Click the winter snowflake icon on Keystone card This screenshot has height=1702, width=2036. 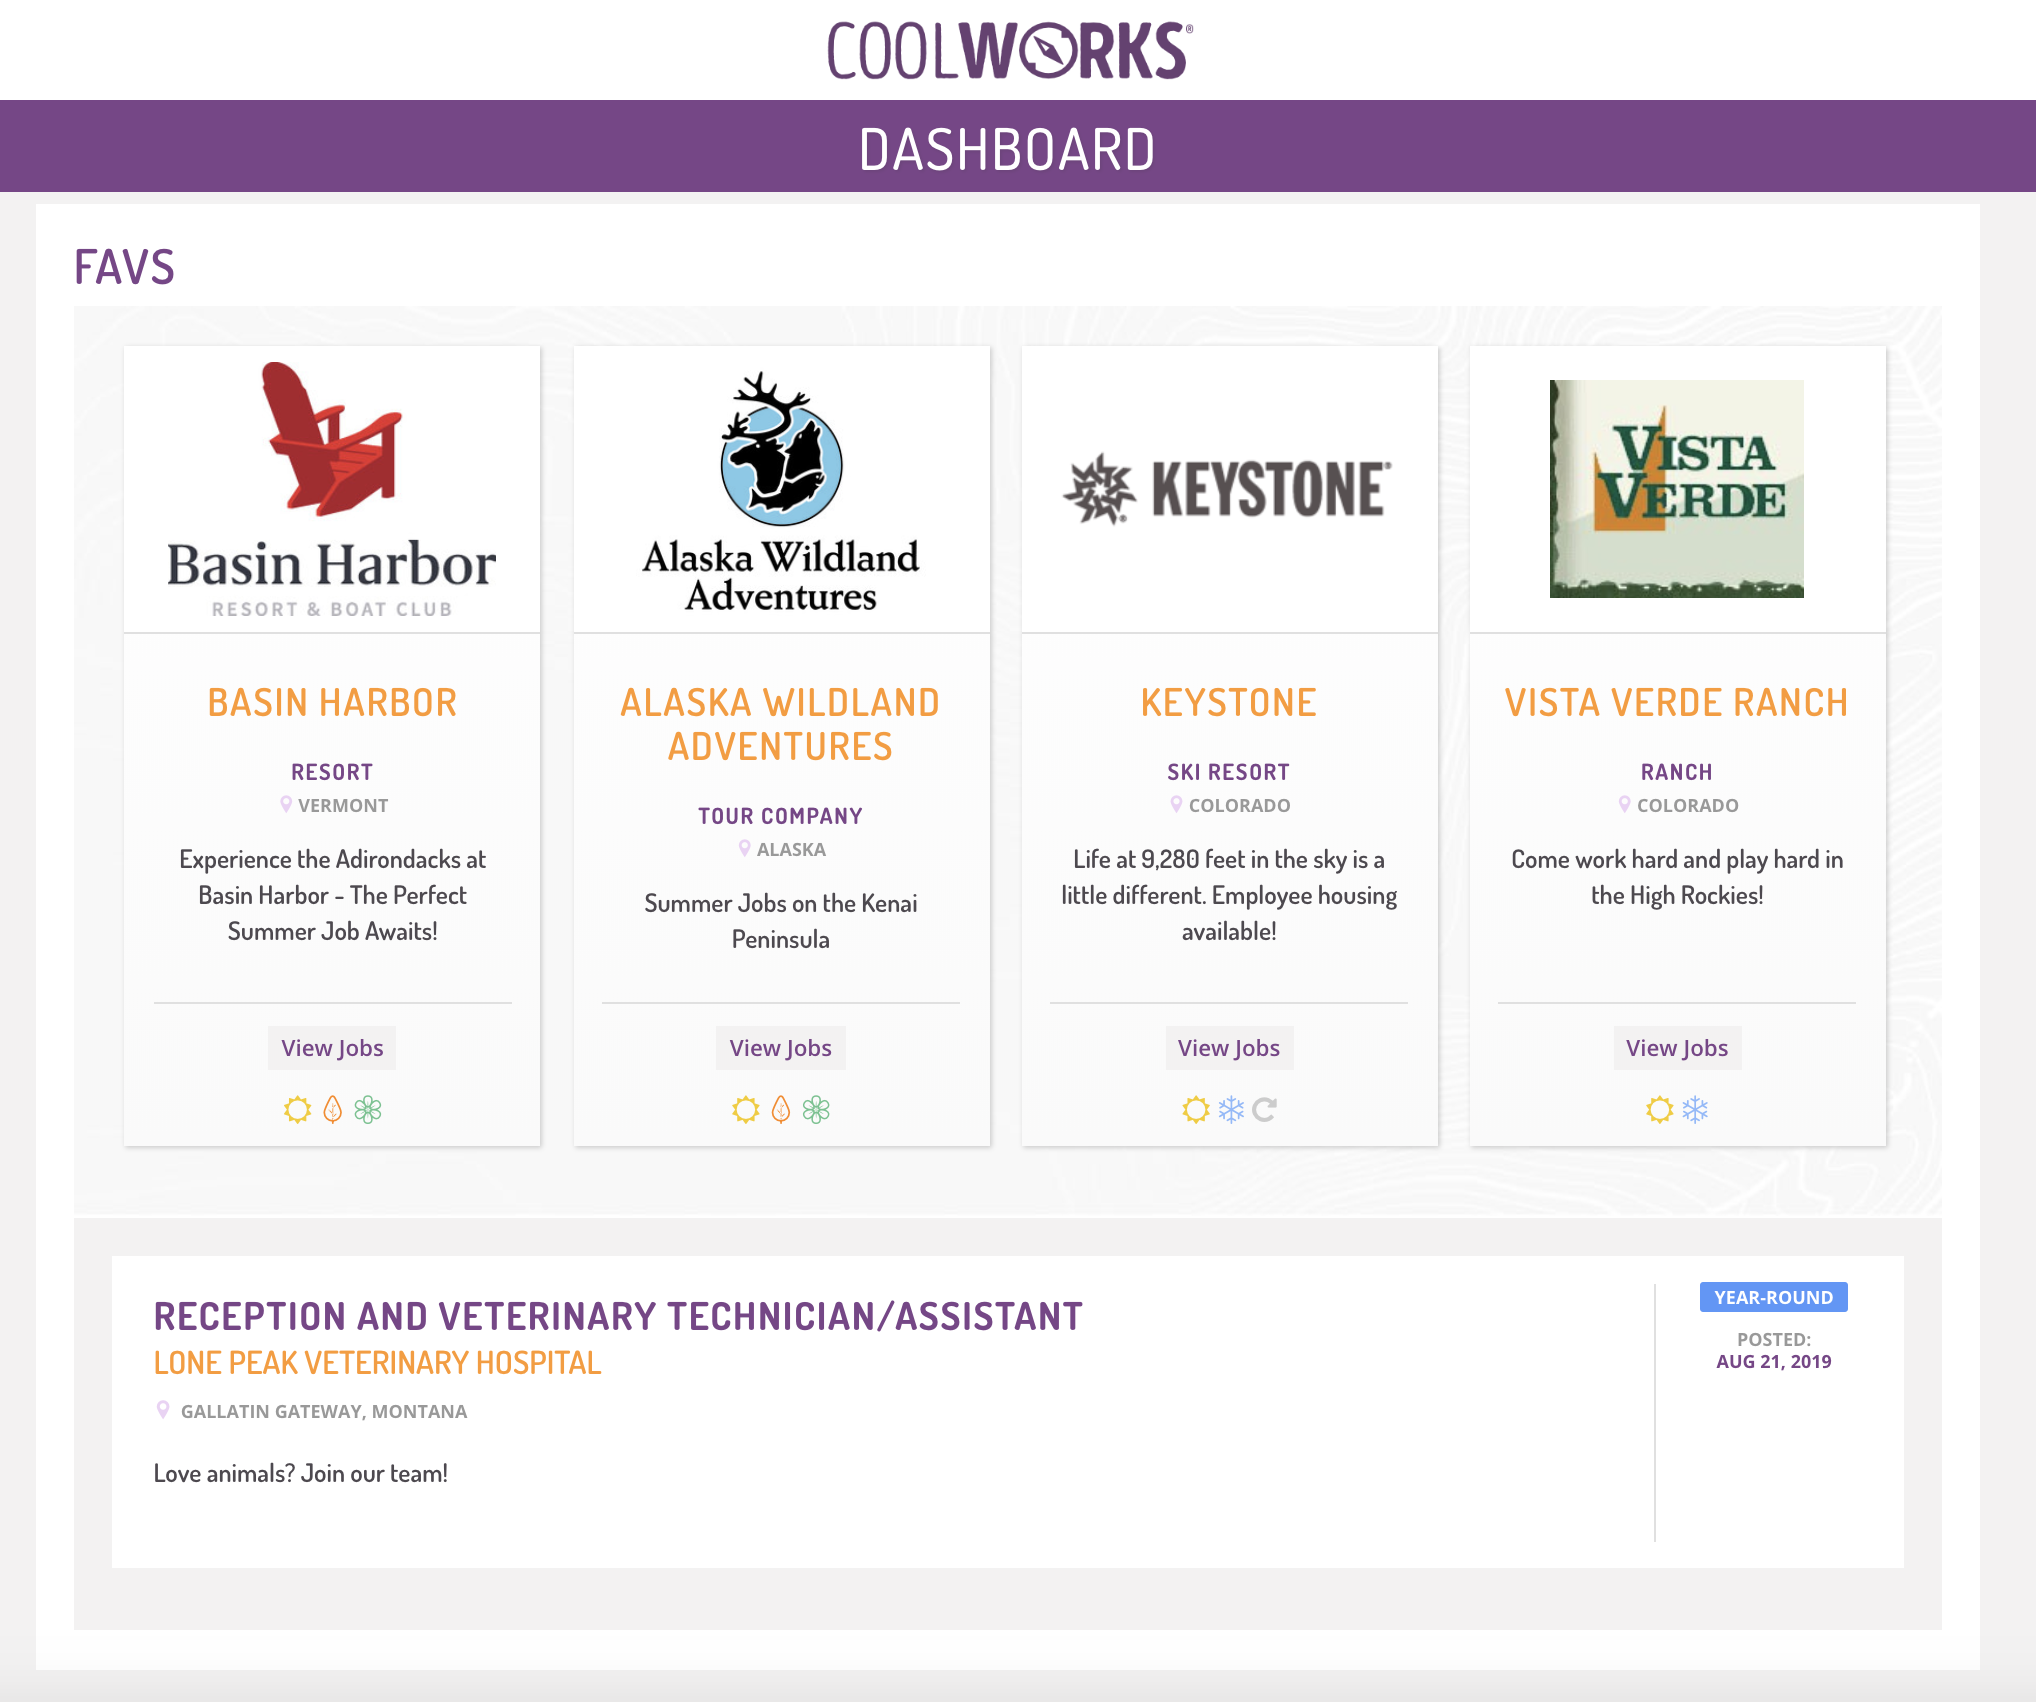1230,1109
